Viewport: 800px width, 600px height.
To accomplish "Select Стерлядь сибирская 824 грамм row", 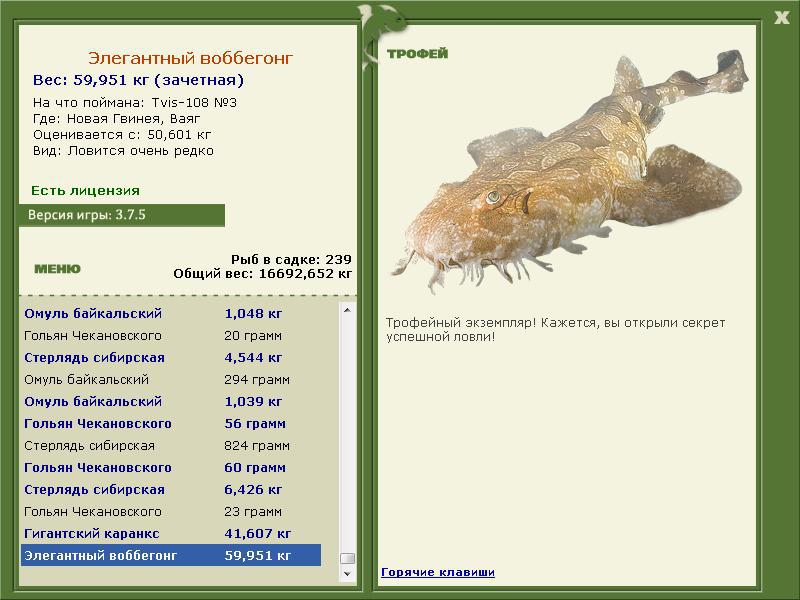I will [171, 445].
